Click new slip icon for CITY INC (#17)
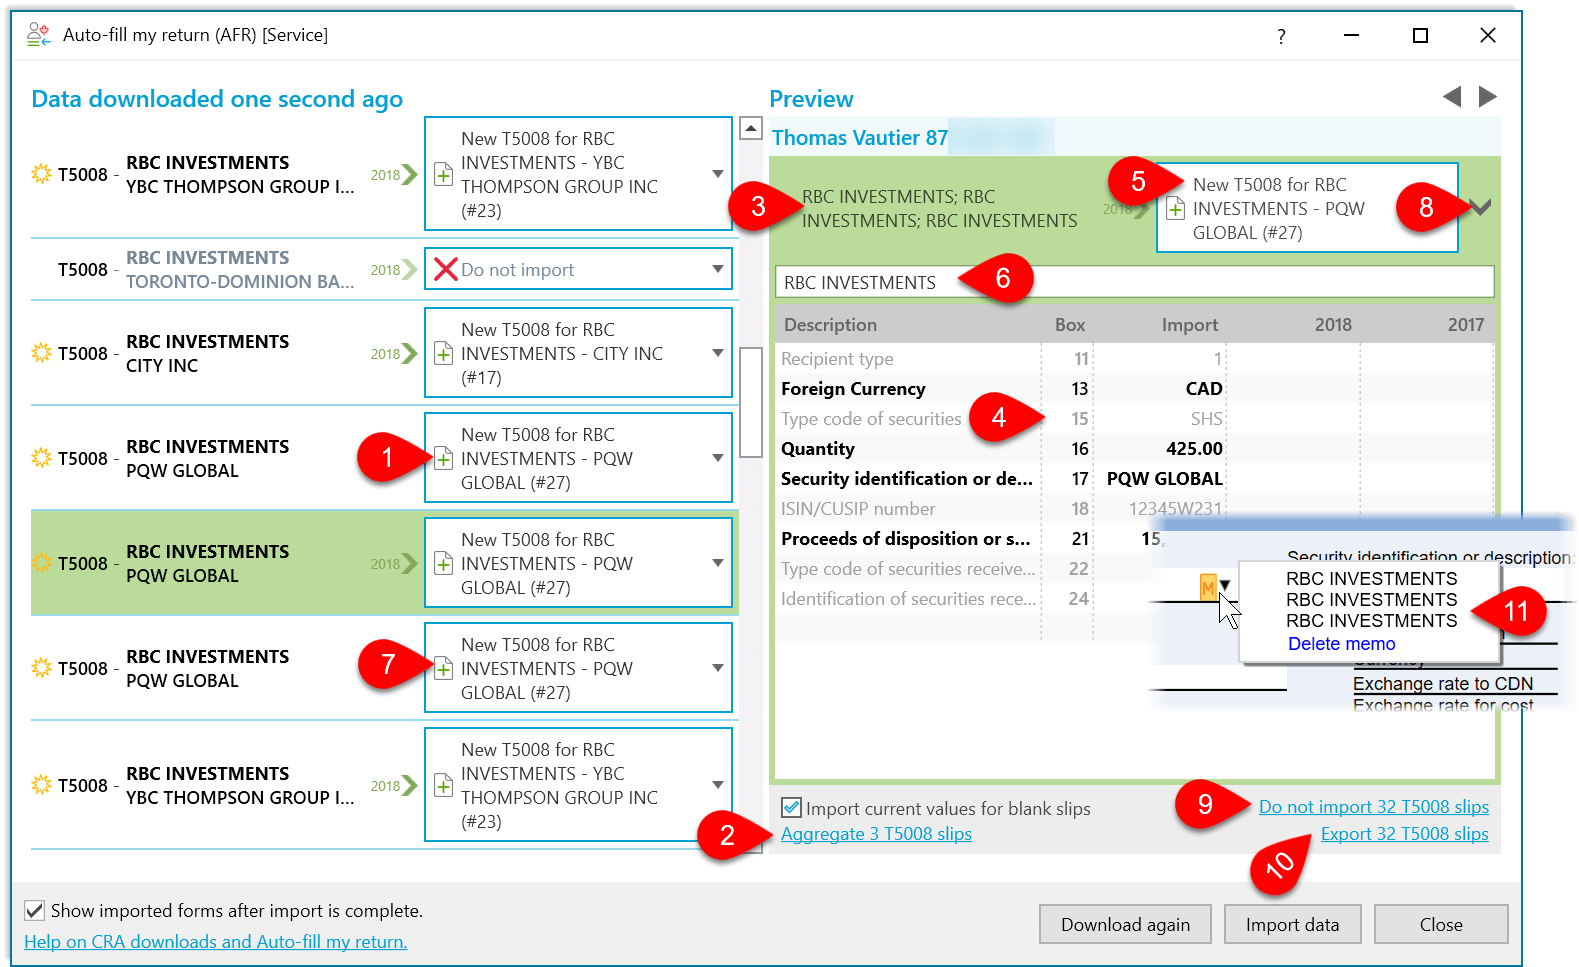 443,353
